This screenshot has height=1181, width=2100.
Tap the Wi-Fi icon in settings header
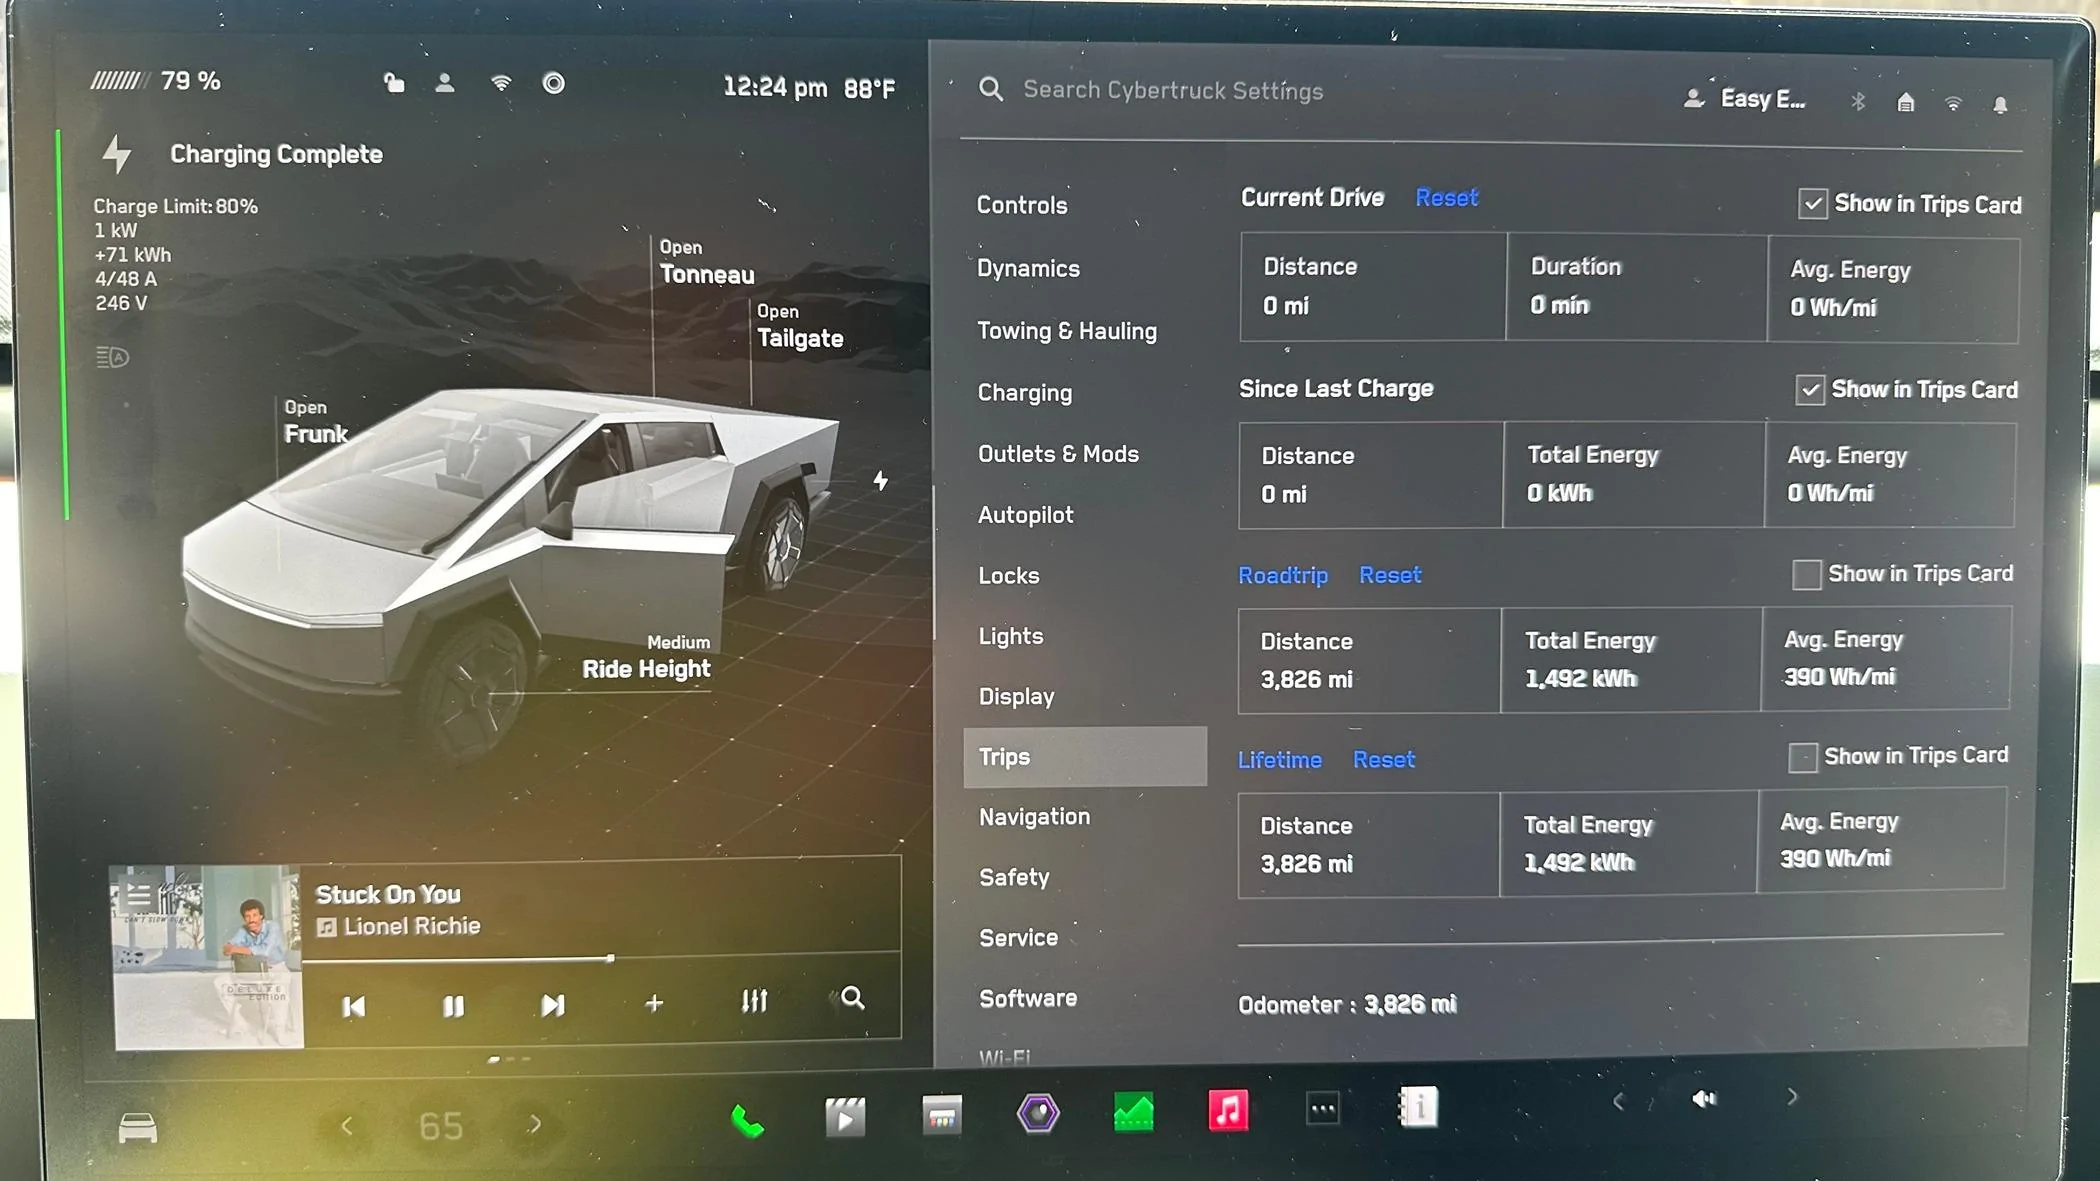click(x=1953, y=103)
